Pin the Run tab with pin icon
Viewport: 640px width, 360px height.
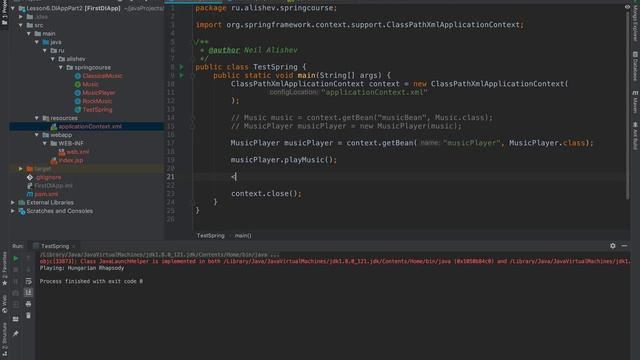(x=16, y=333)
